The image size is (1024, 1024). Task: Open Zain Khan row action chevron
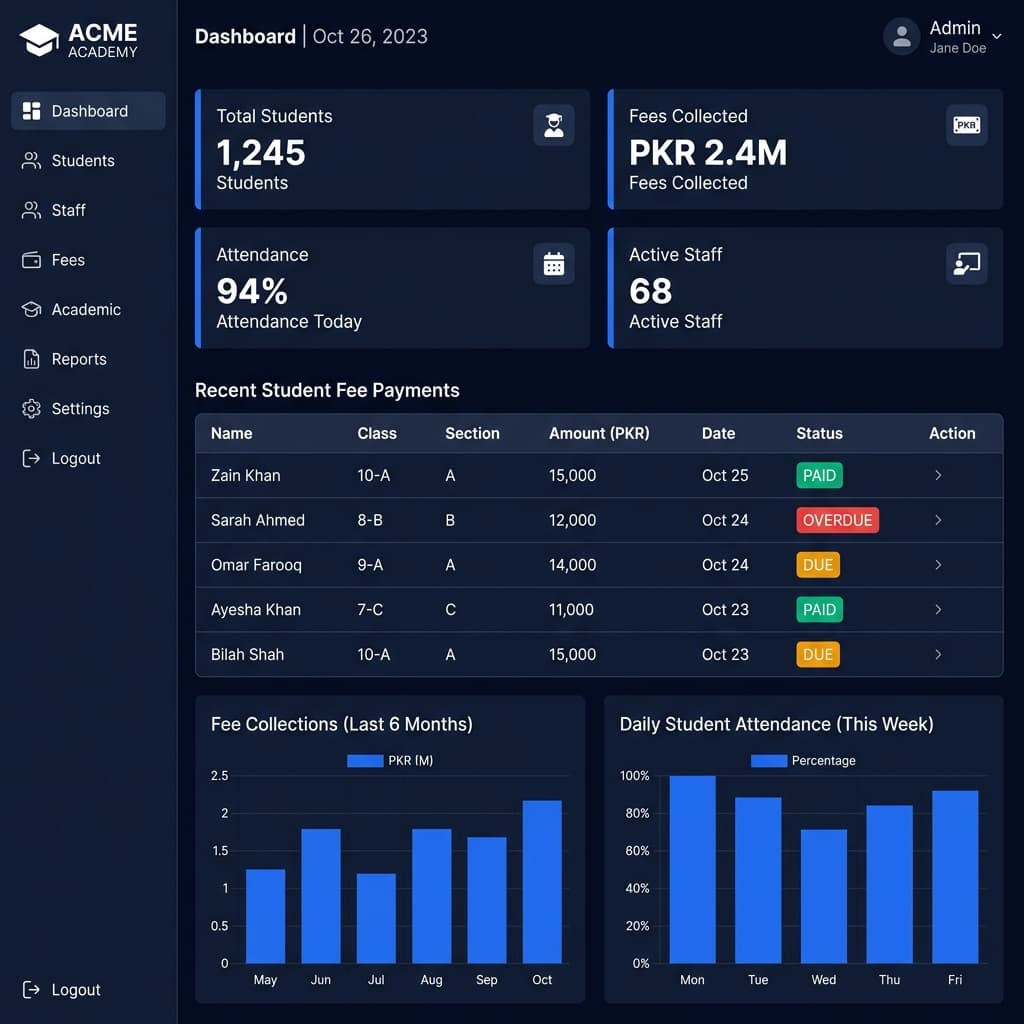[938, 475]
